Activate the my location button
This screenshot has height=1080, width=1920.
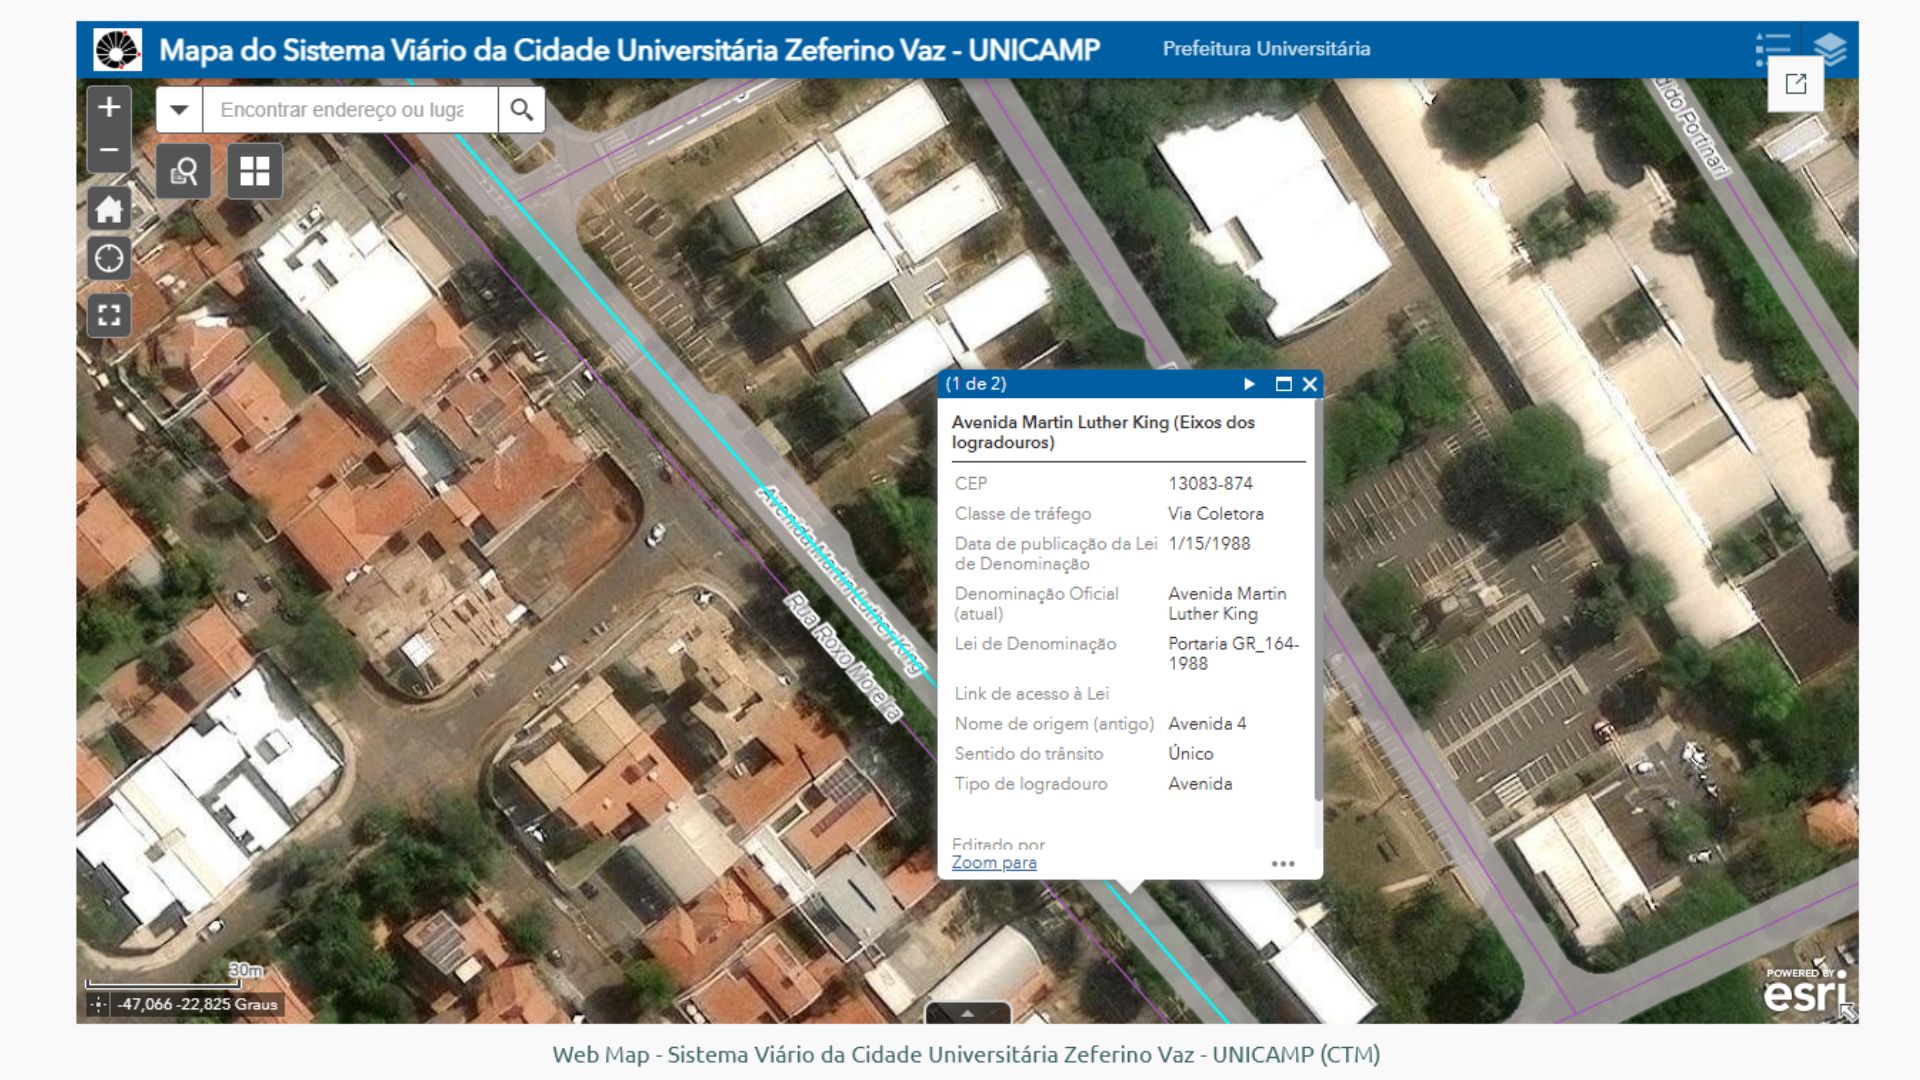point(109,259)
